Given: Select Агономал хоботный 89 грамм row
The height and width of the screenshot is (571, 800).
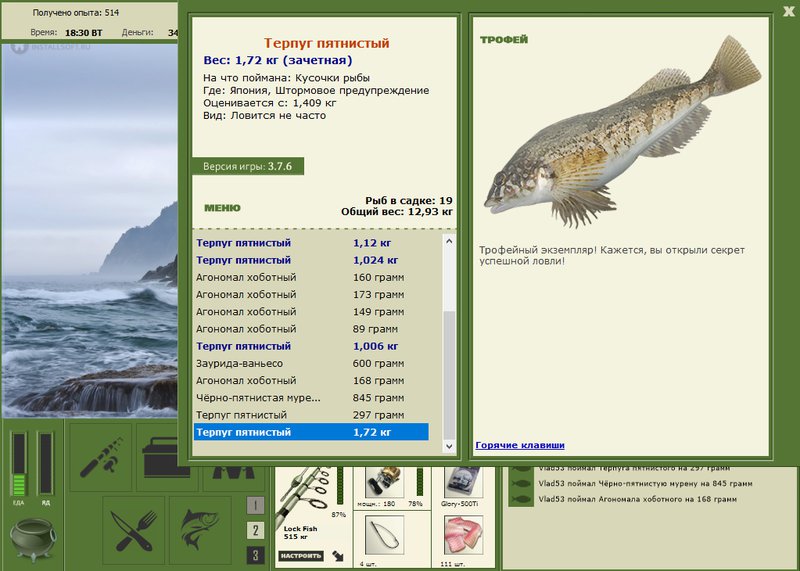Looking at the screenshot, I should (311, 329).
